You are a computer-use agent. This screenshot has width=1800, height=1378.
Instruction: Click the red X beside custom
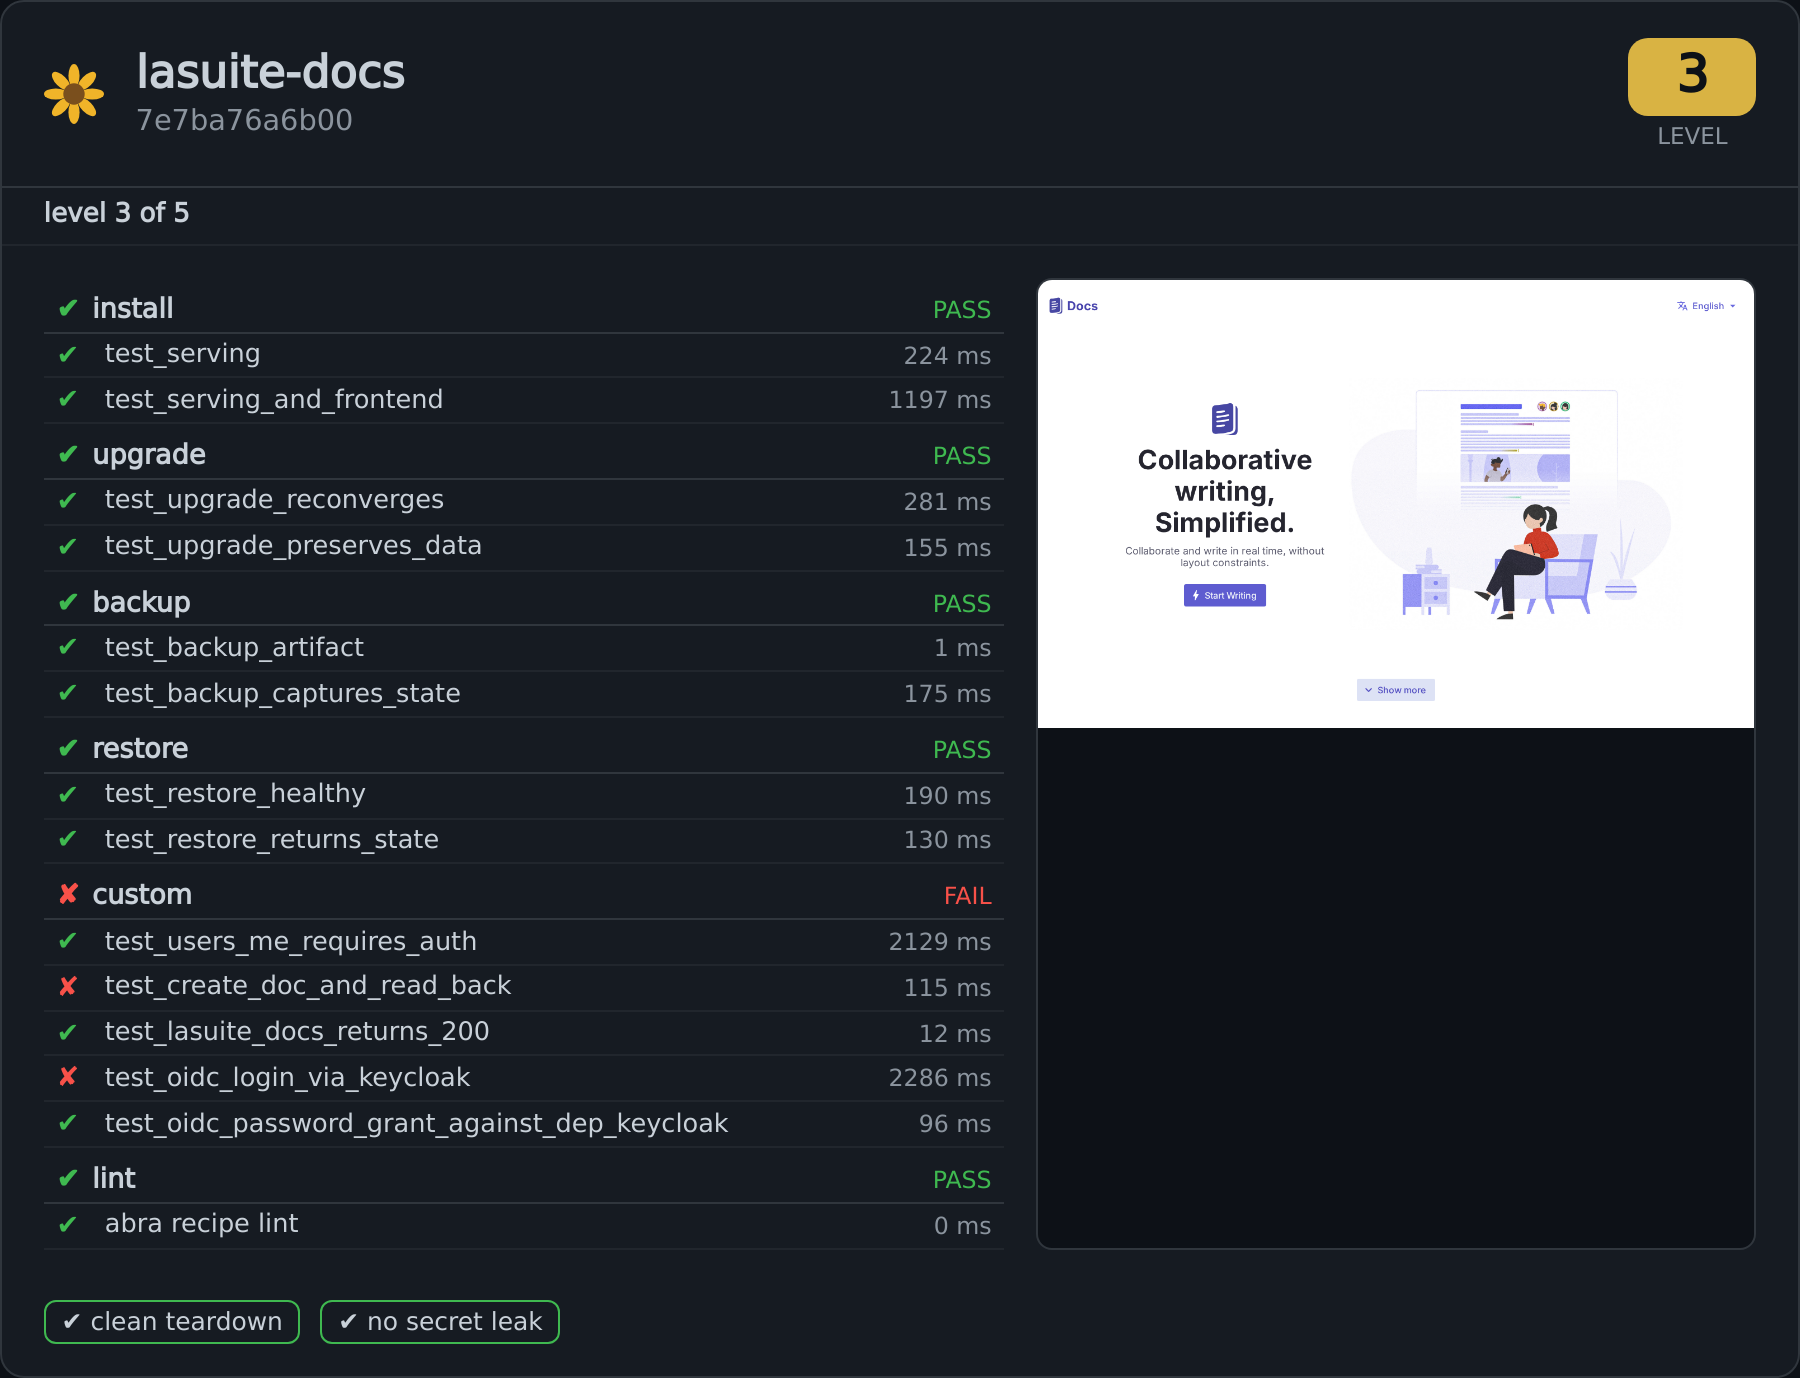(x=68, y=894)
